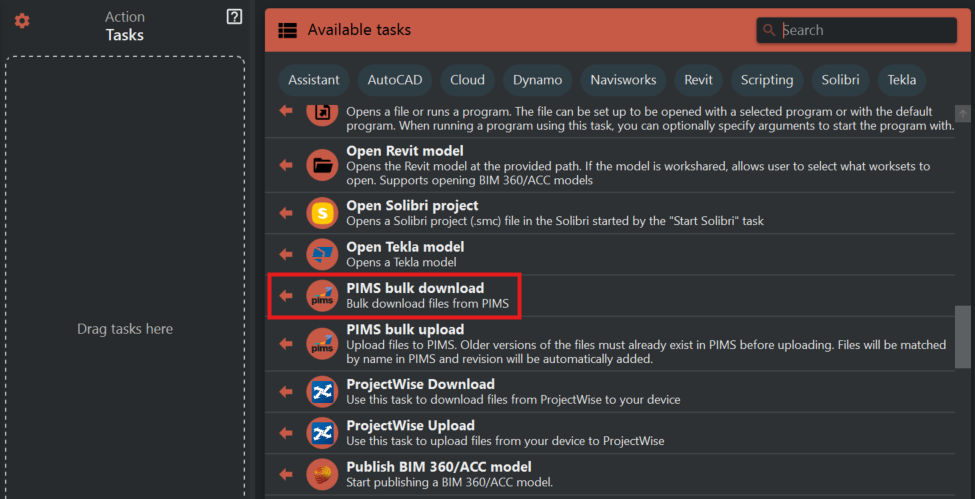Image resolution: width=975 pixels, height=499 pixels.
Task: Filter tasks by Navisworks category
Action: [623, 80]
